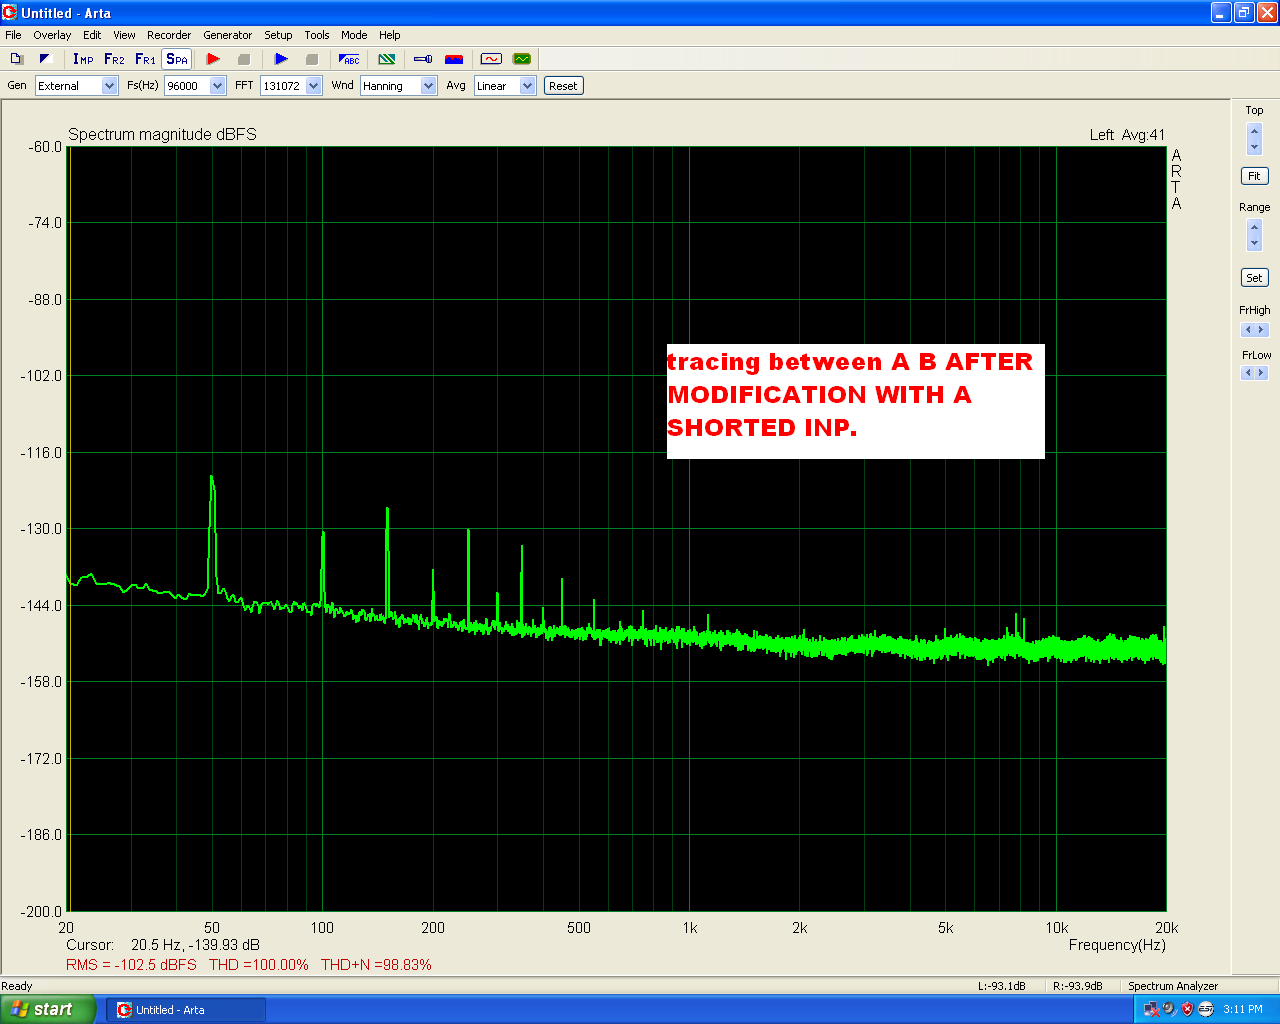This screenshot has height=1024, width=1280.
Task: Switch to FR1 single-channel frequency response mode
Action: [145, 59]
